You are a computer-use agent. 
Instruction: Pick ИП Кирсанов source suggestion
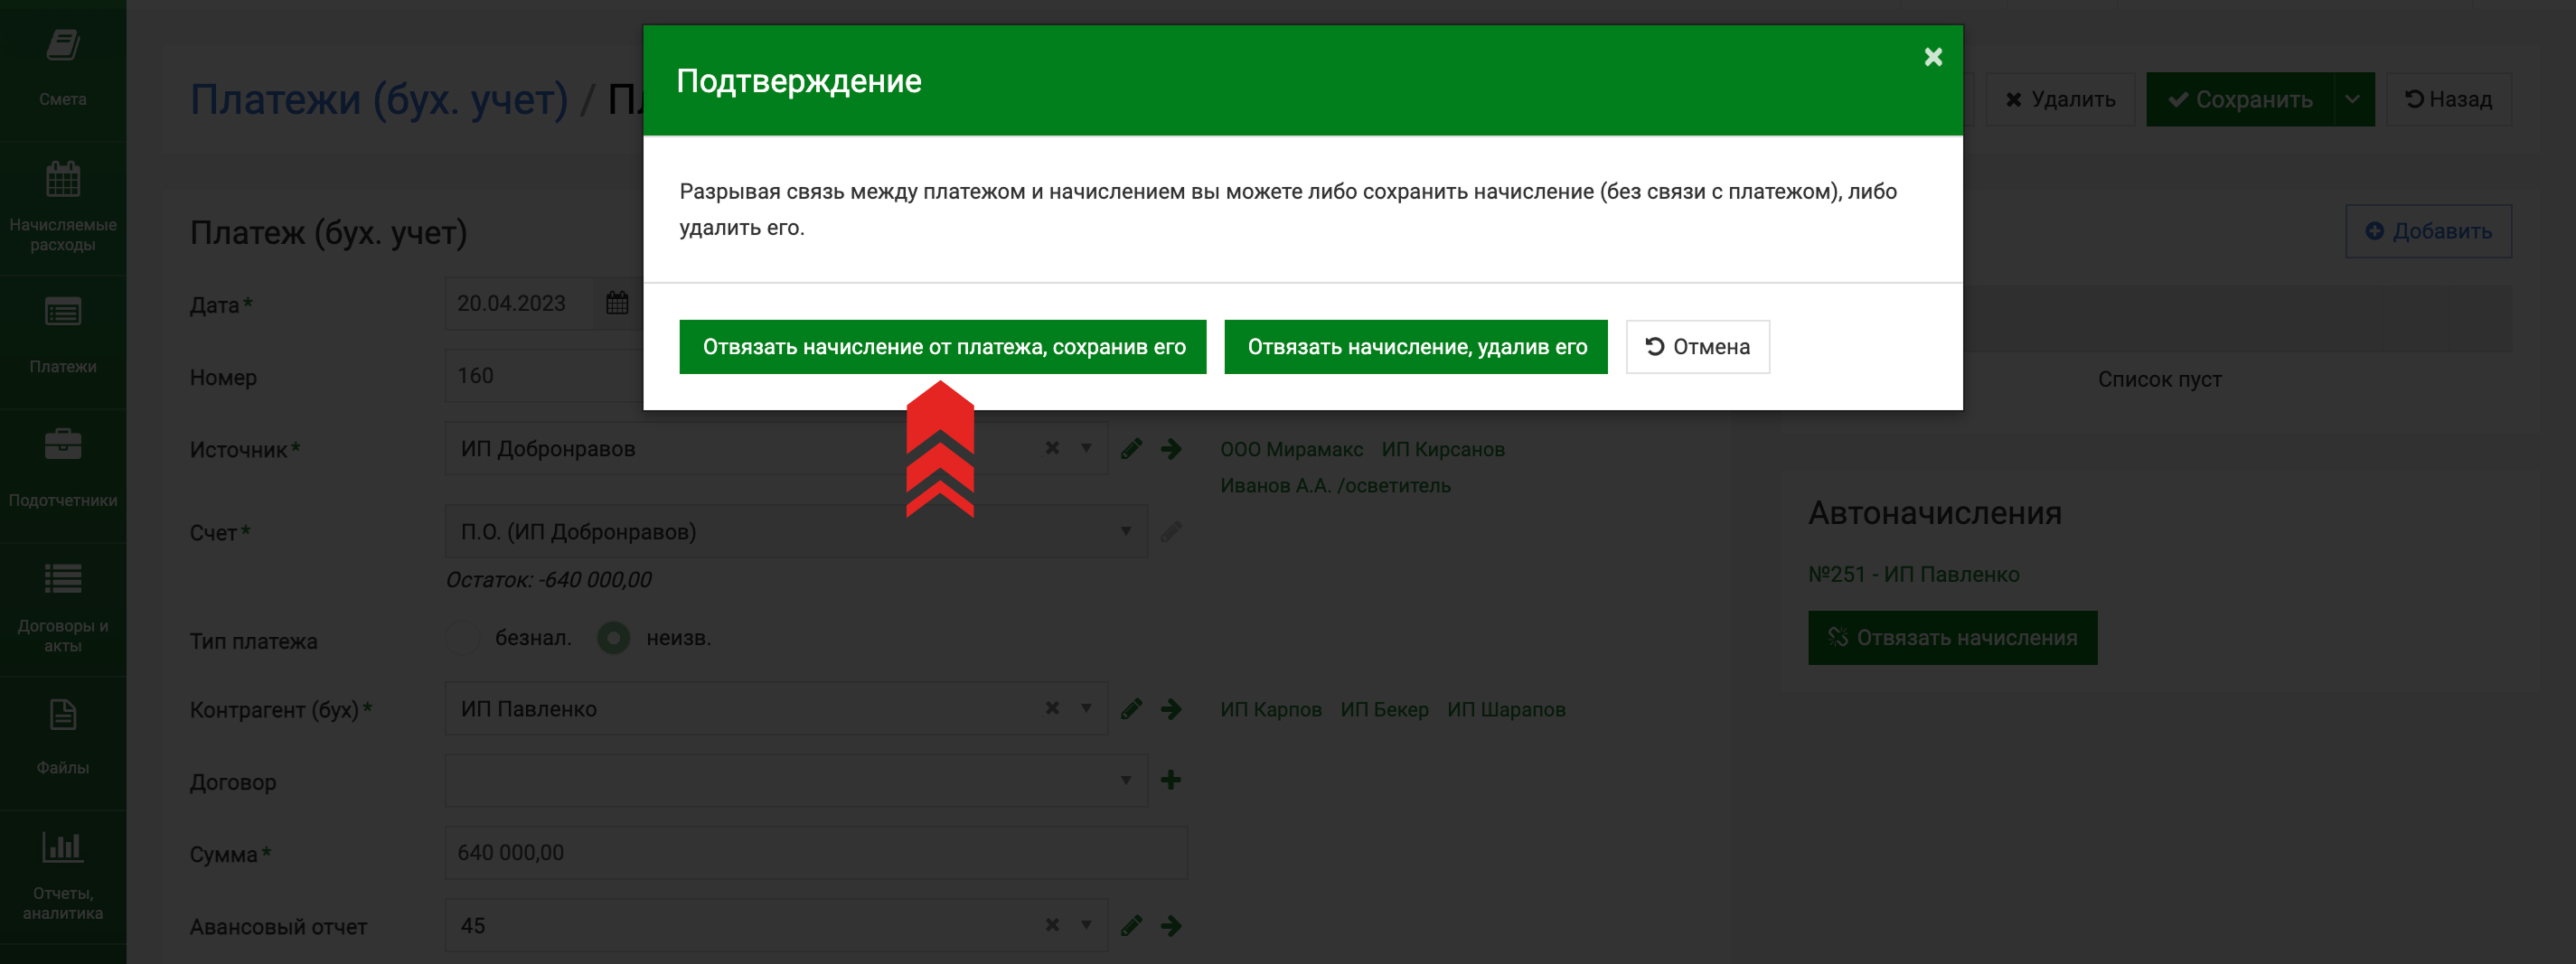pyautogui.click(x=1443, y=449)
